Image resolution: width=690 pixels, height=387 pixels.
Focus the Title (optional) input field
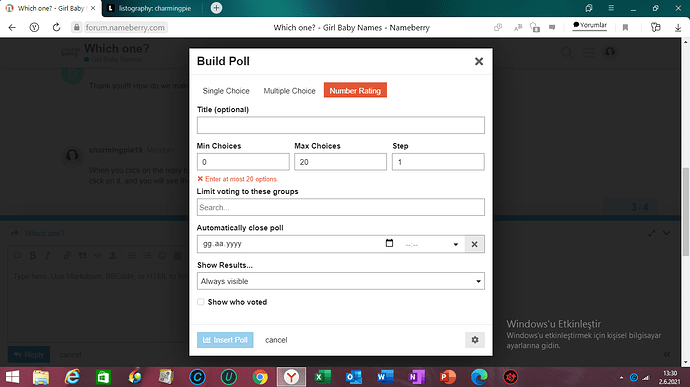coord(341,125)
